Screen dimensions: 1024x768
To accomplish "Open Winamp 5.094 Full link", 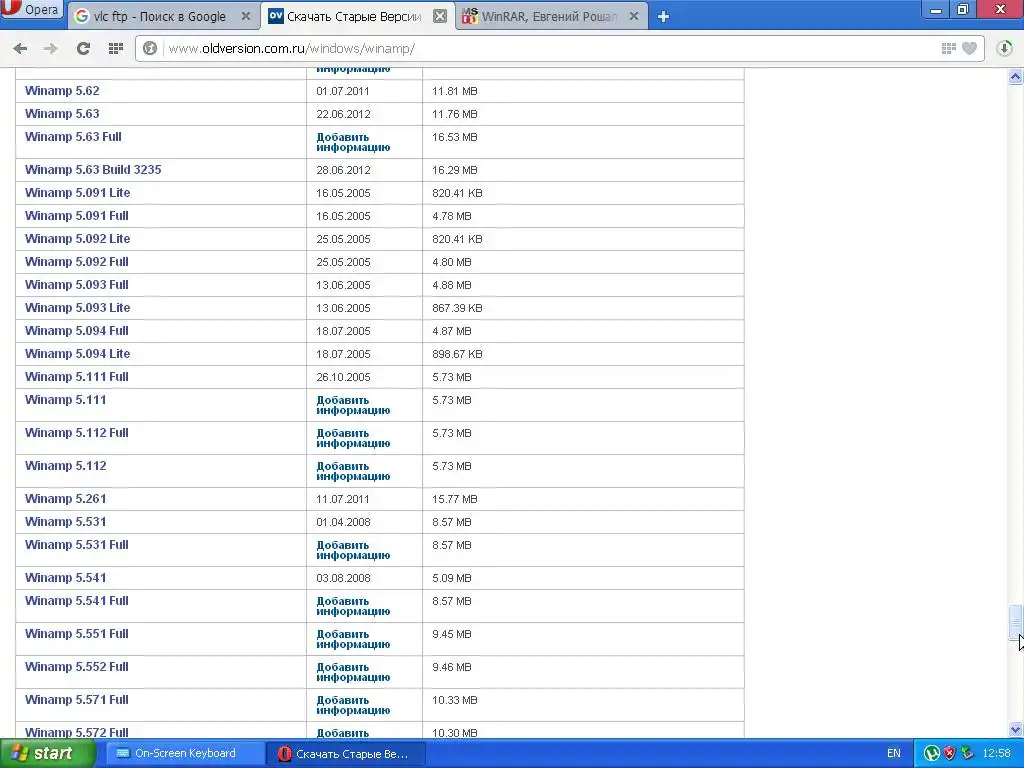I will click(76, 330).
